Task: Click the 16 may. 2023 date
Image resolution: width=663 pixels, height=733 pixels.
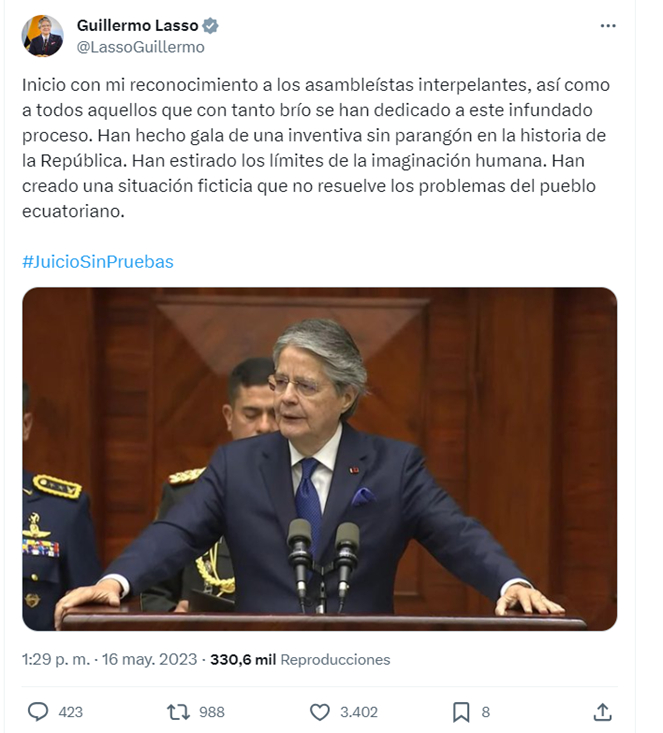Action: (x=149, y=660)
